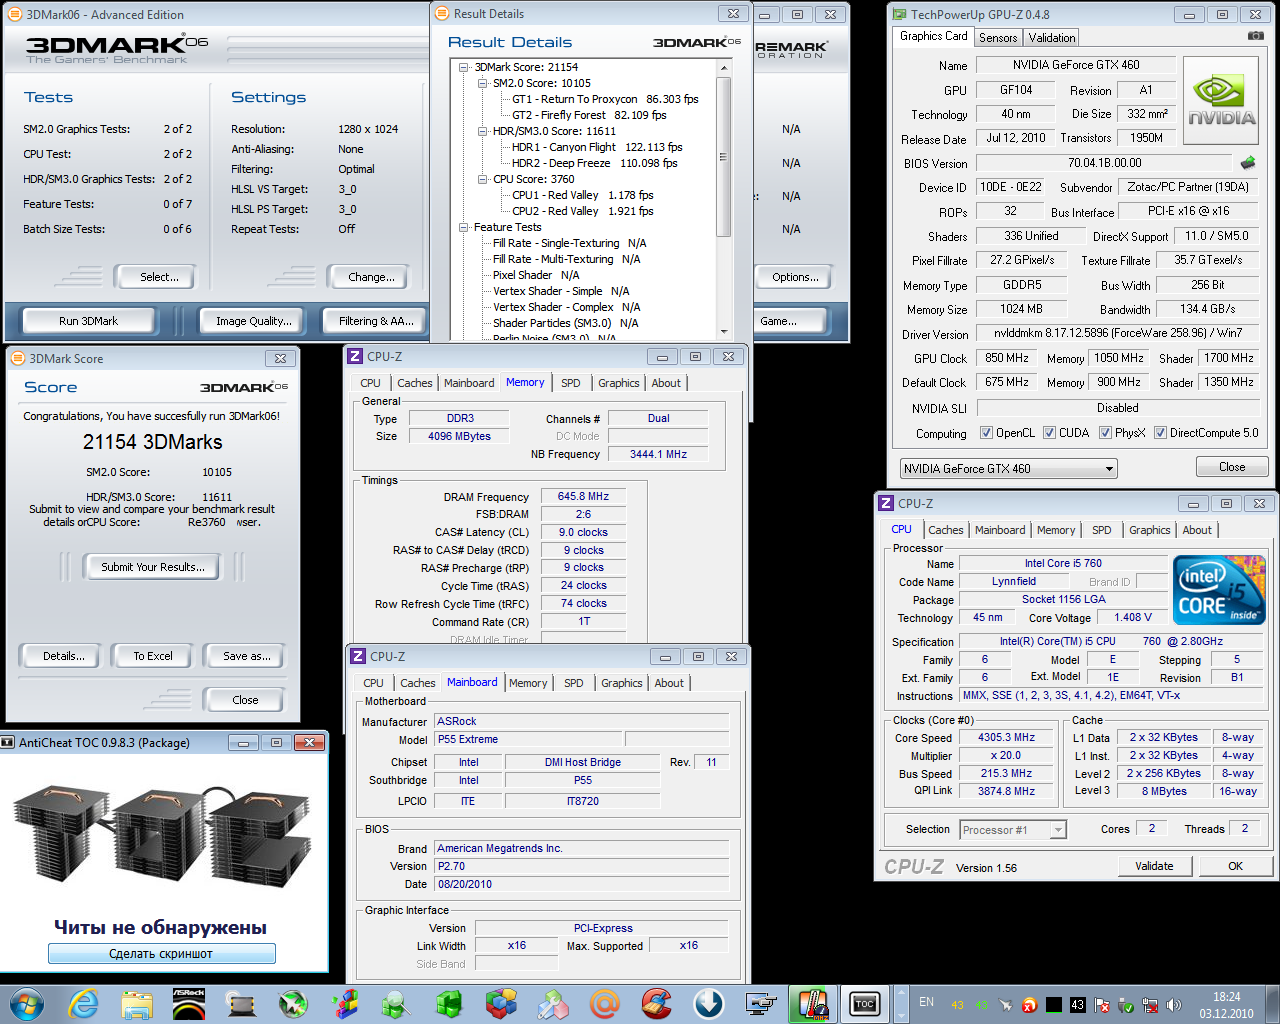Click the blue download arrow taskbar icon
The width and height of the screenshot is (1280, 1024).
[709, 1003]
